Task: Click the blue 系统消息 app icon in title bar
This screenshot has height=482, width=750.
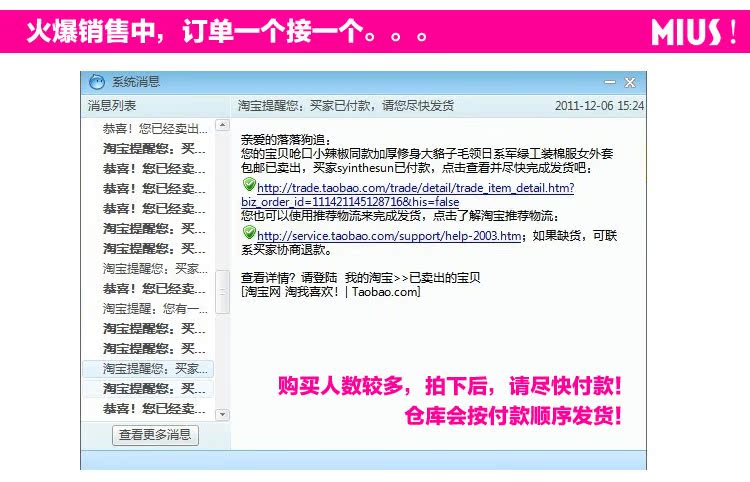Action: (x=97, y=82)
